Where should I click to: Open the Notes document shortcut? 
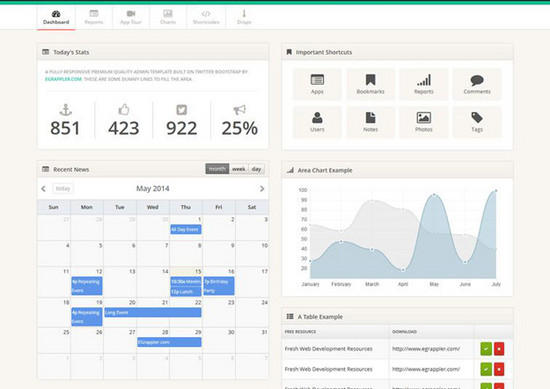point(370,122)
